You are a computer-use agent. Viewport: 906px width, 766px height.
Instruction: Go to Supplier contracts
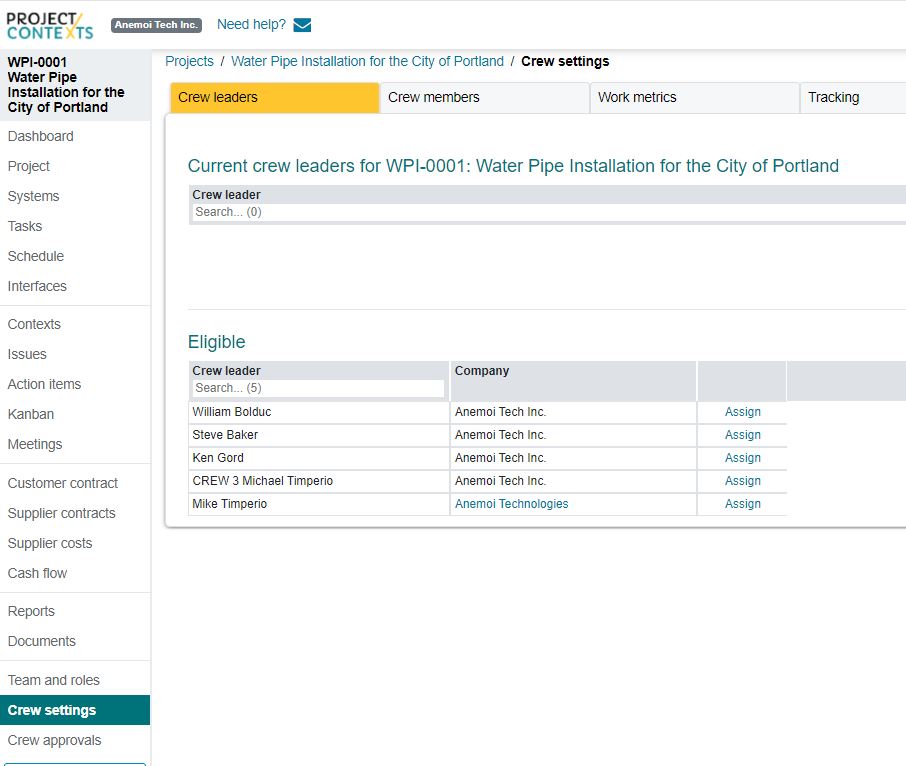click(61, 514)
